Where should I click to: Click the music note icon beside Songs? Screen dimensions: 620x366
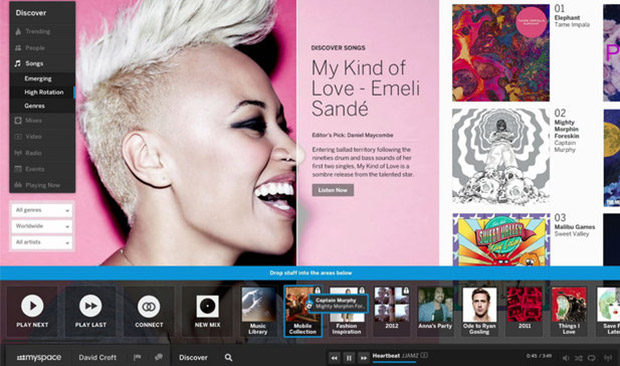tap(18, 63)
